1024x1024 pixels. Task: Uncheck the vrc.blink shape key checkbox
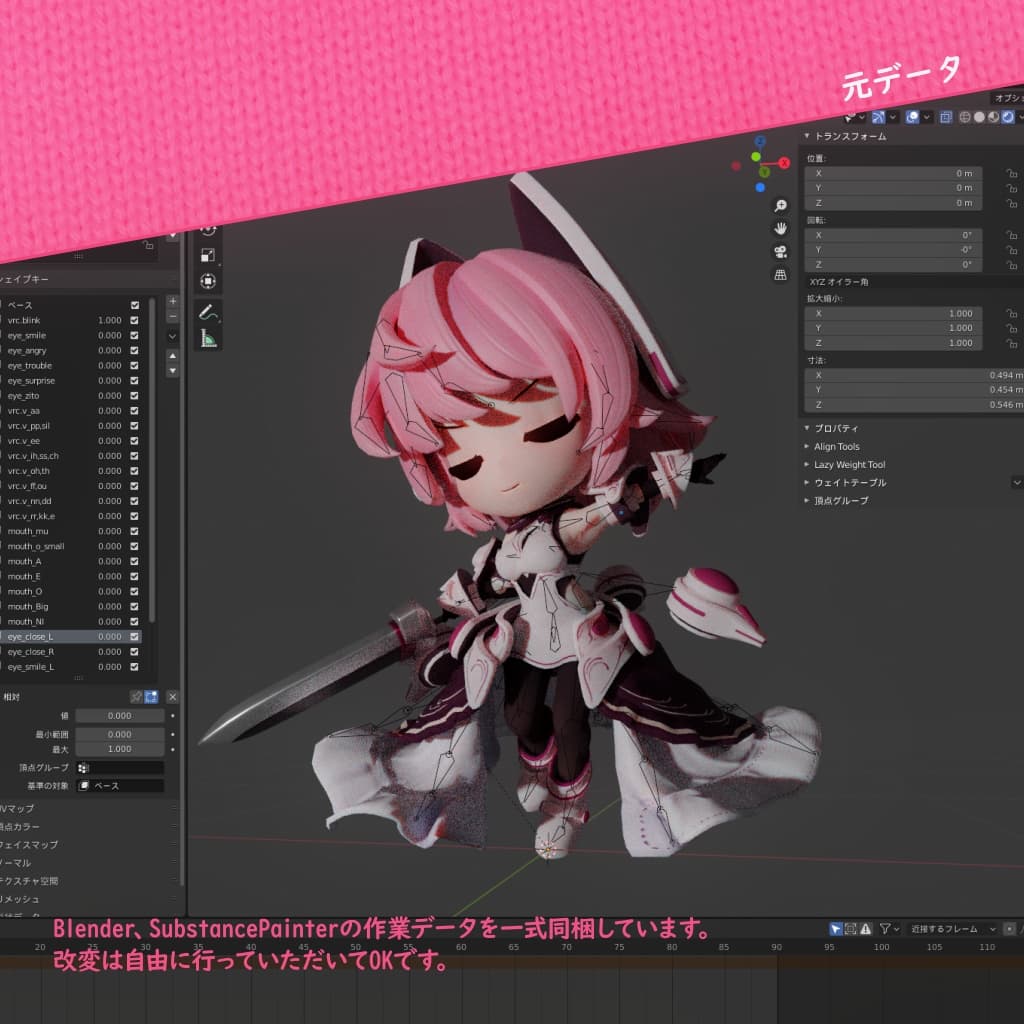(135, 320)
